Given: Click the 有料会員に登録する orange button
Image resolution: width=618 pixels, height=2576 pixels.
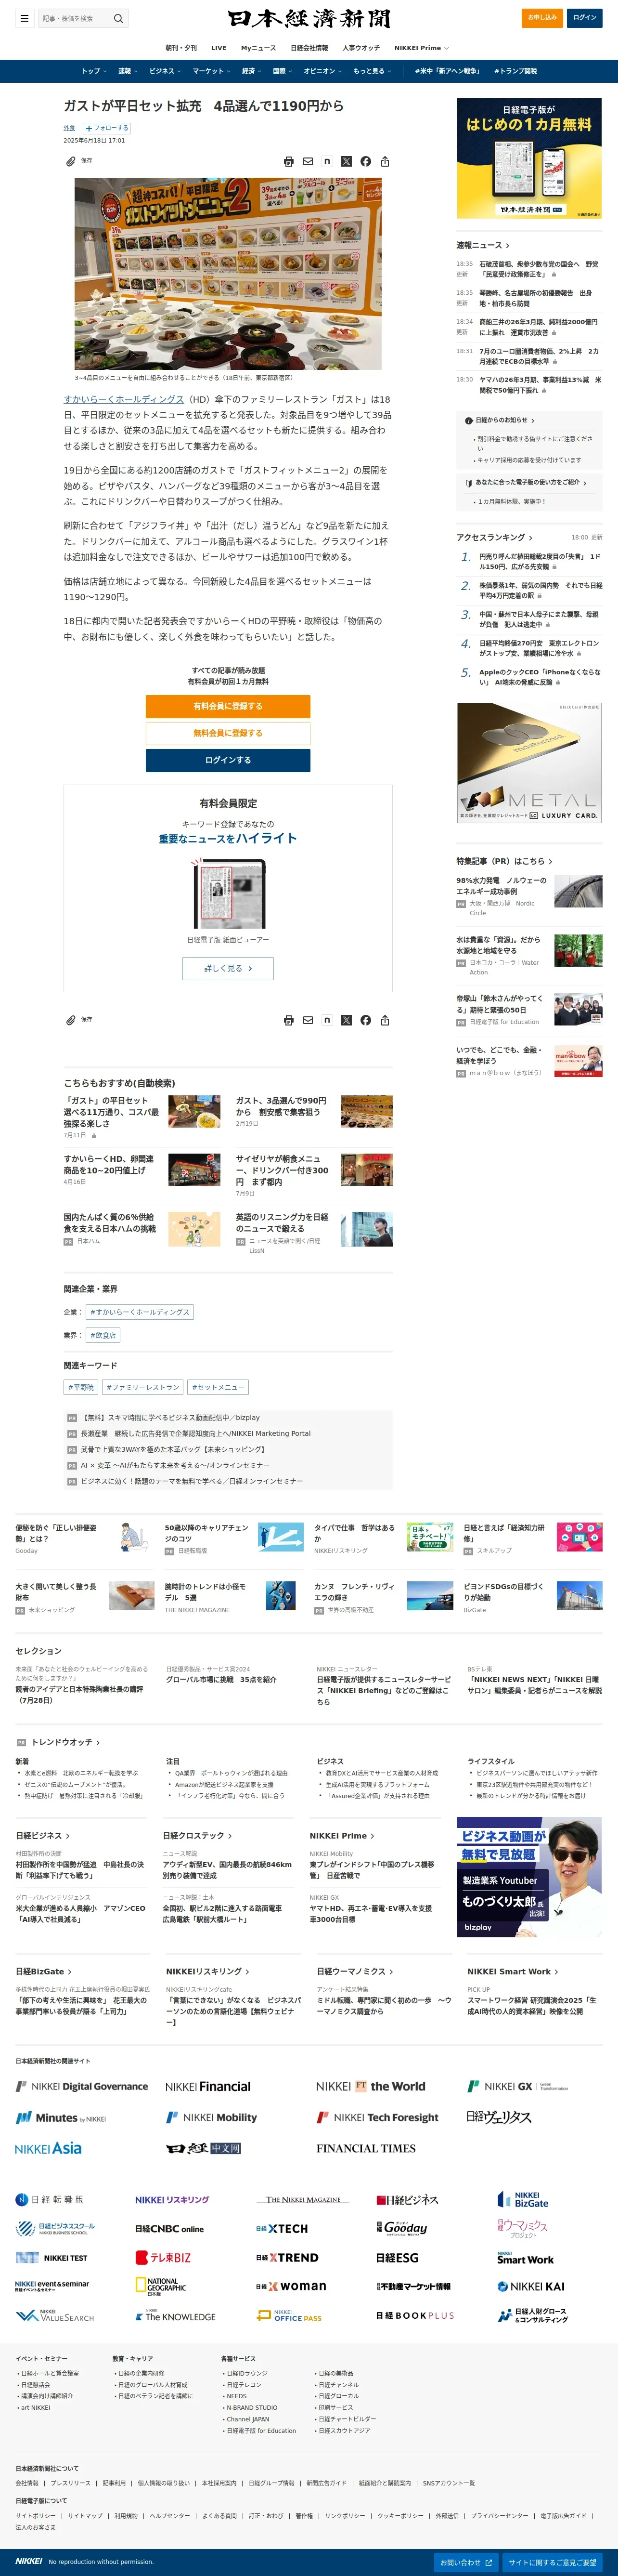Looking at the screenshot, I should pos(228,706).
